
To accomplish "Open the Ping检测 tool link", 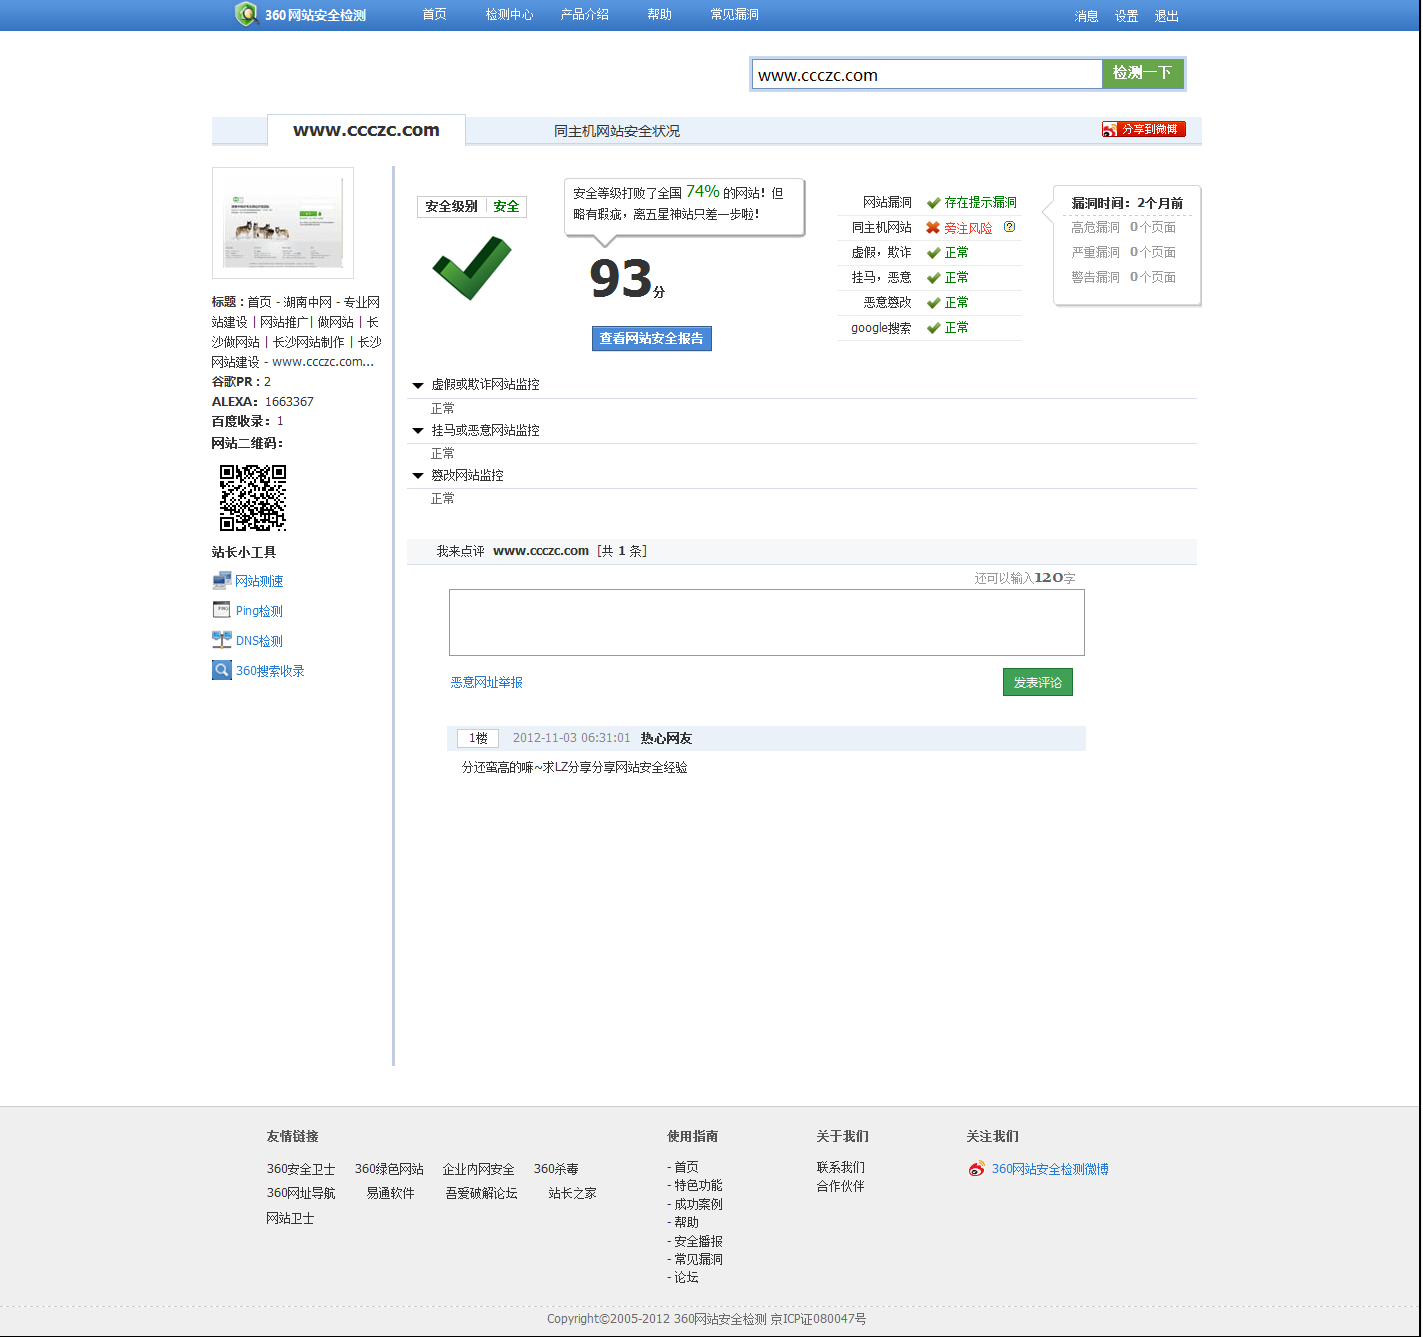I will 259,611.
